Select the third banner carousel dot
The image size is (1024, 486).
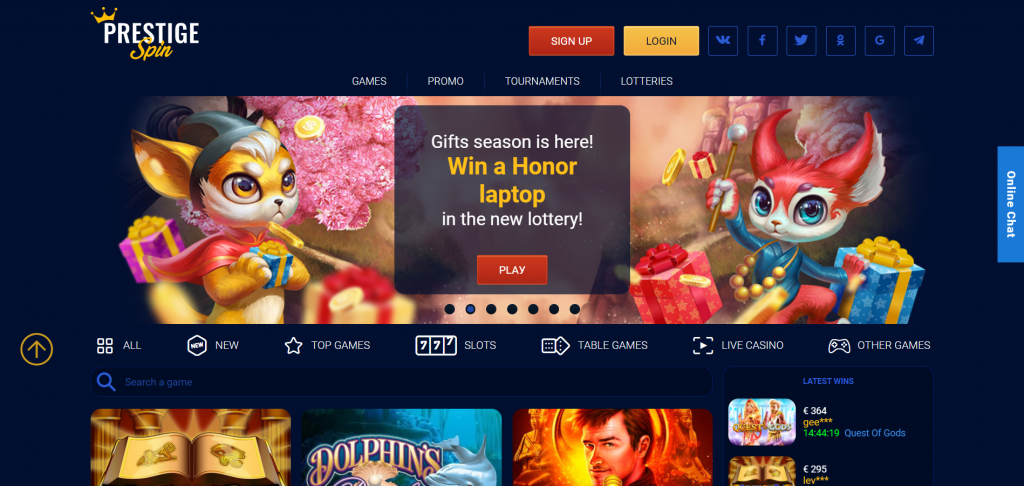coord(491,309)
